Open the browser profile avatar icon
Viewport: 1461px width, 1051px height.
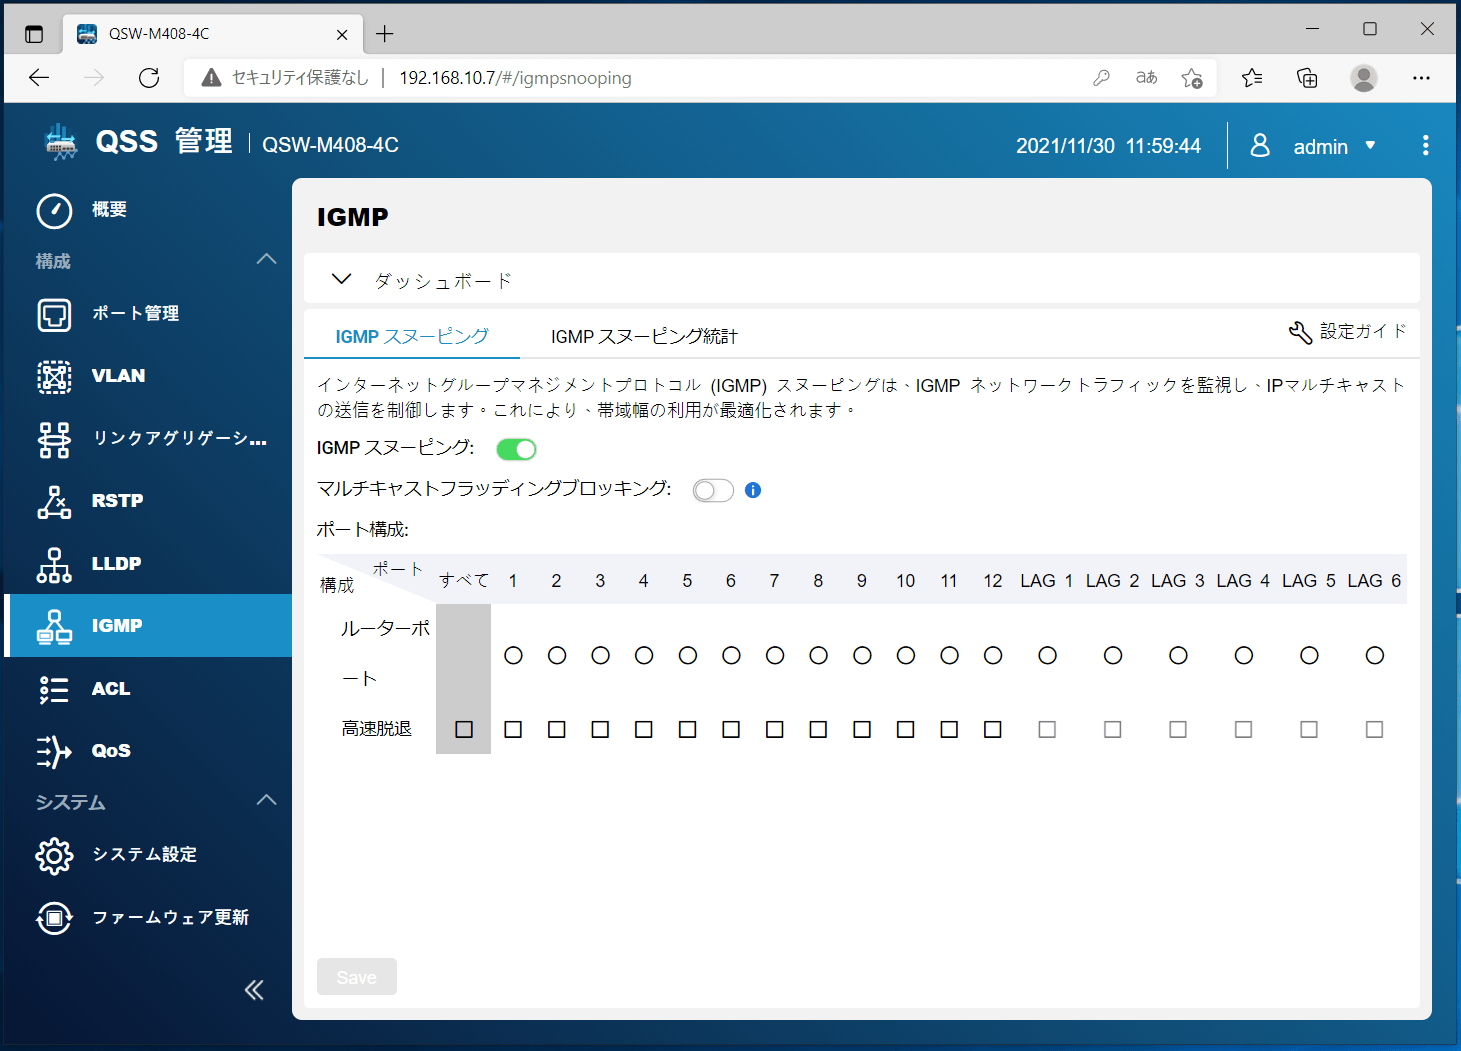tap(1364, 78)
